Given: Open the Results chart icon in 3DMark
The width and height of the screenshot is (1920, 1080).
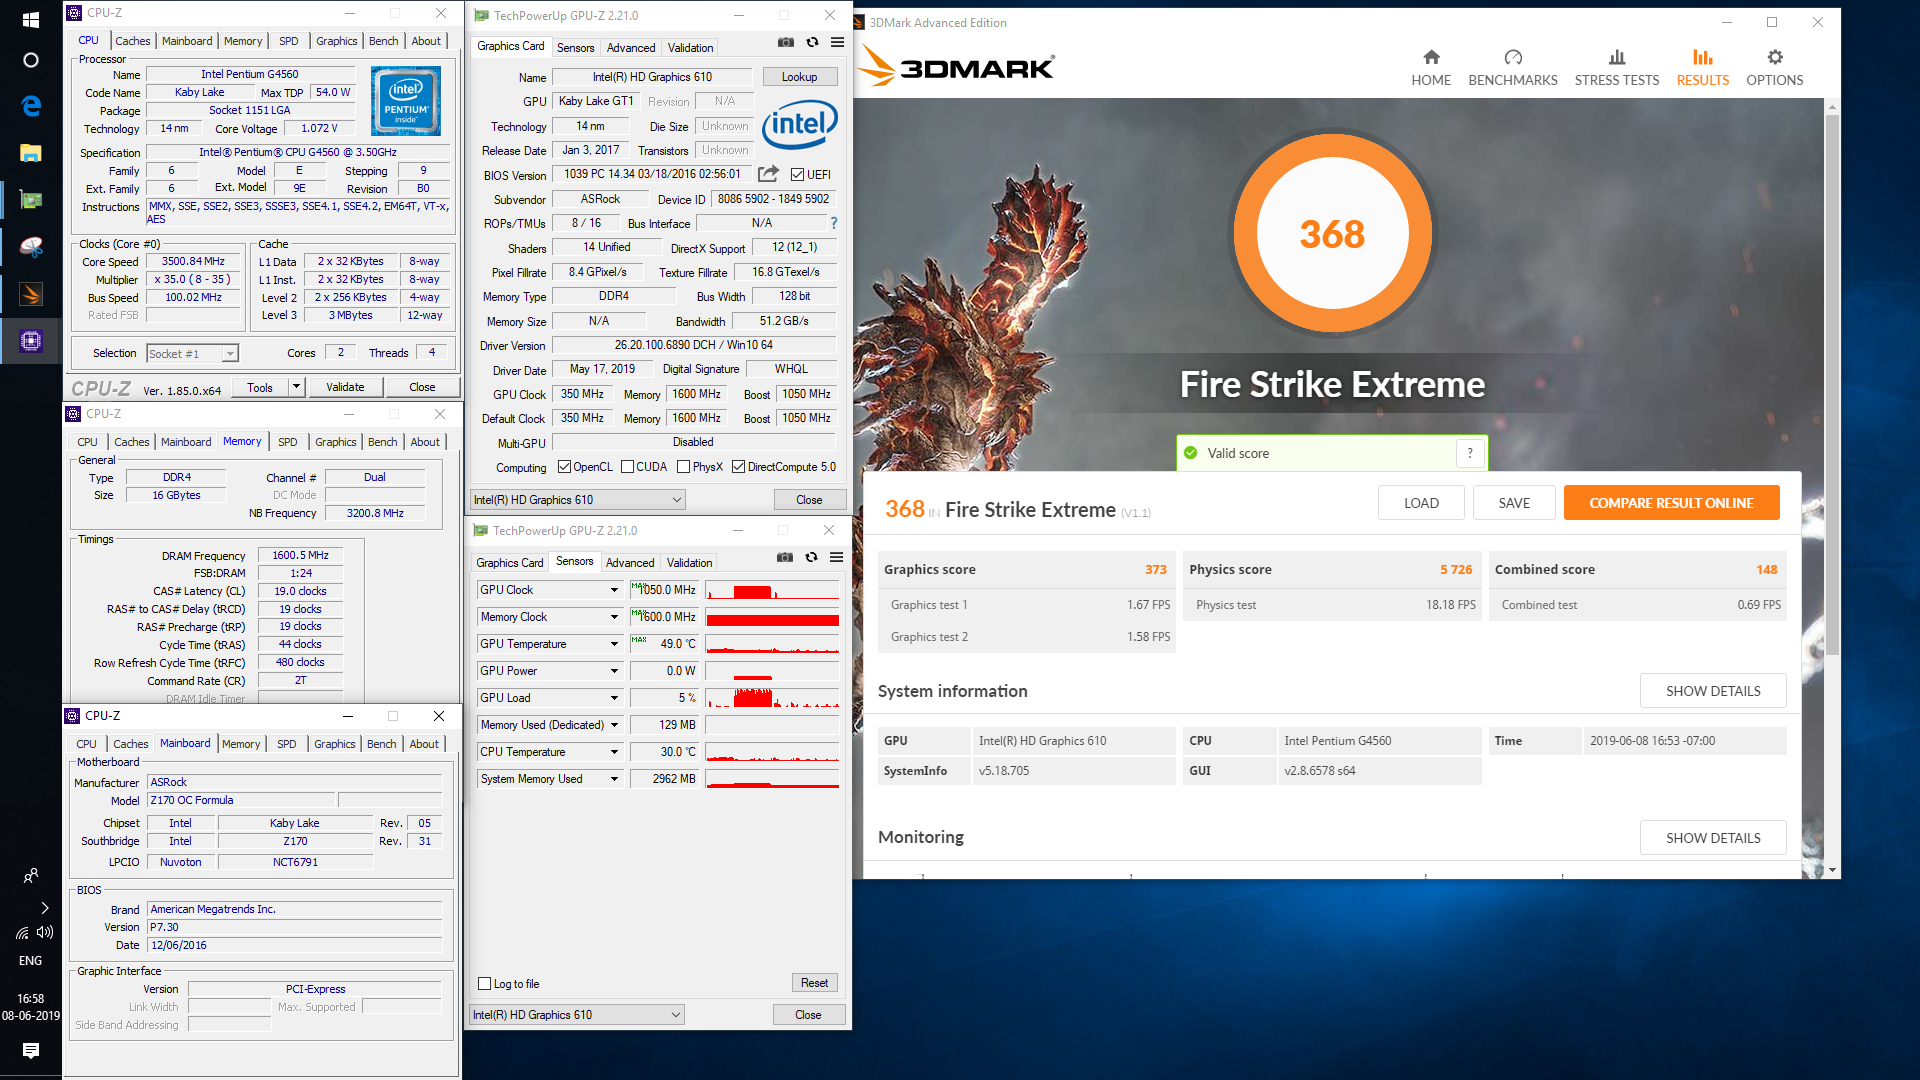Looking at the screenshot, I should pyautogui.click(x=1702, y=57).
